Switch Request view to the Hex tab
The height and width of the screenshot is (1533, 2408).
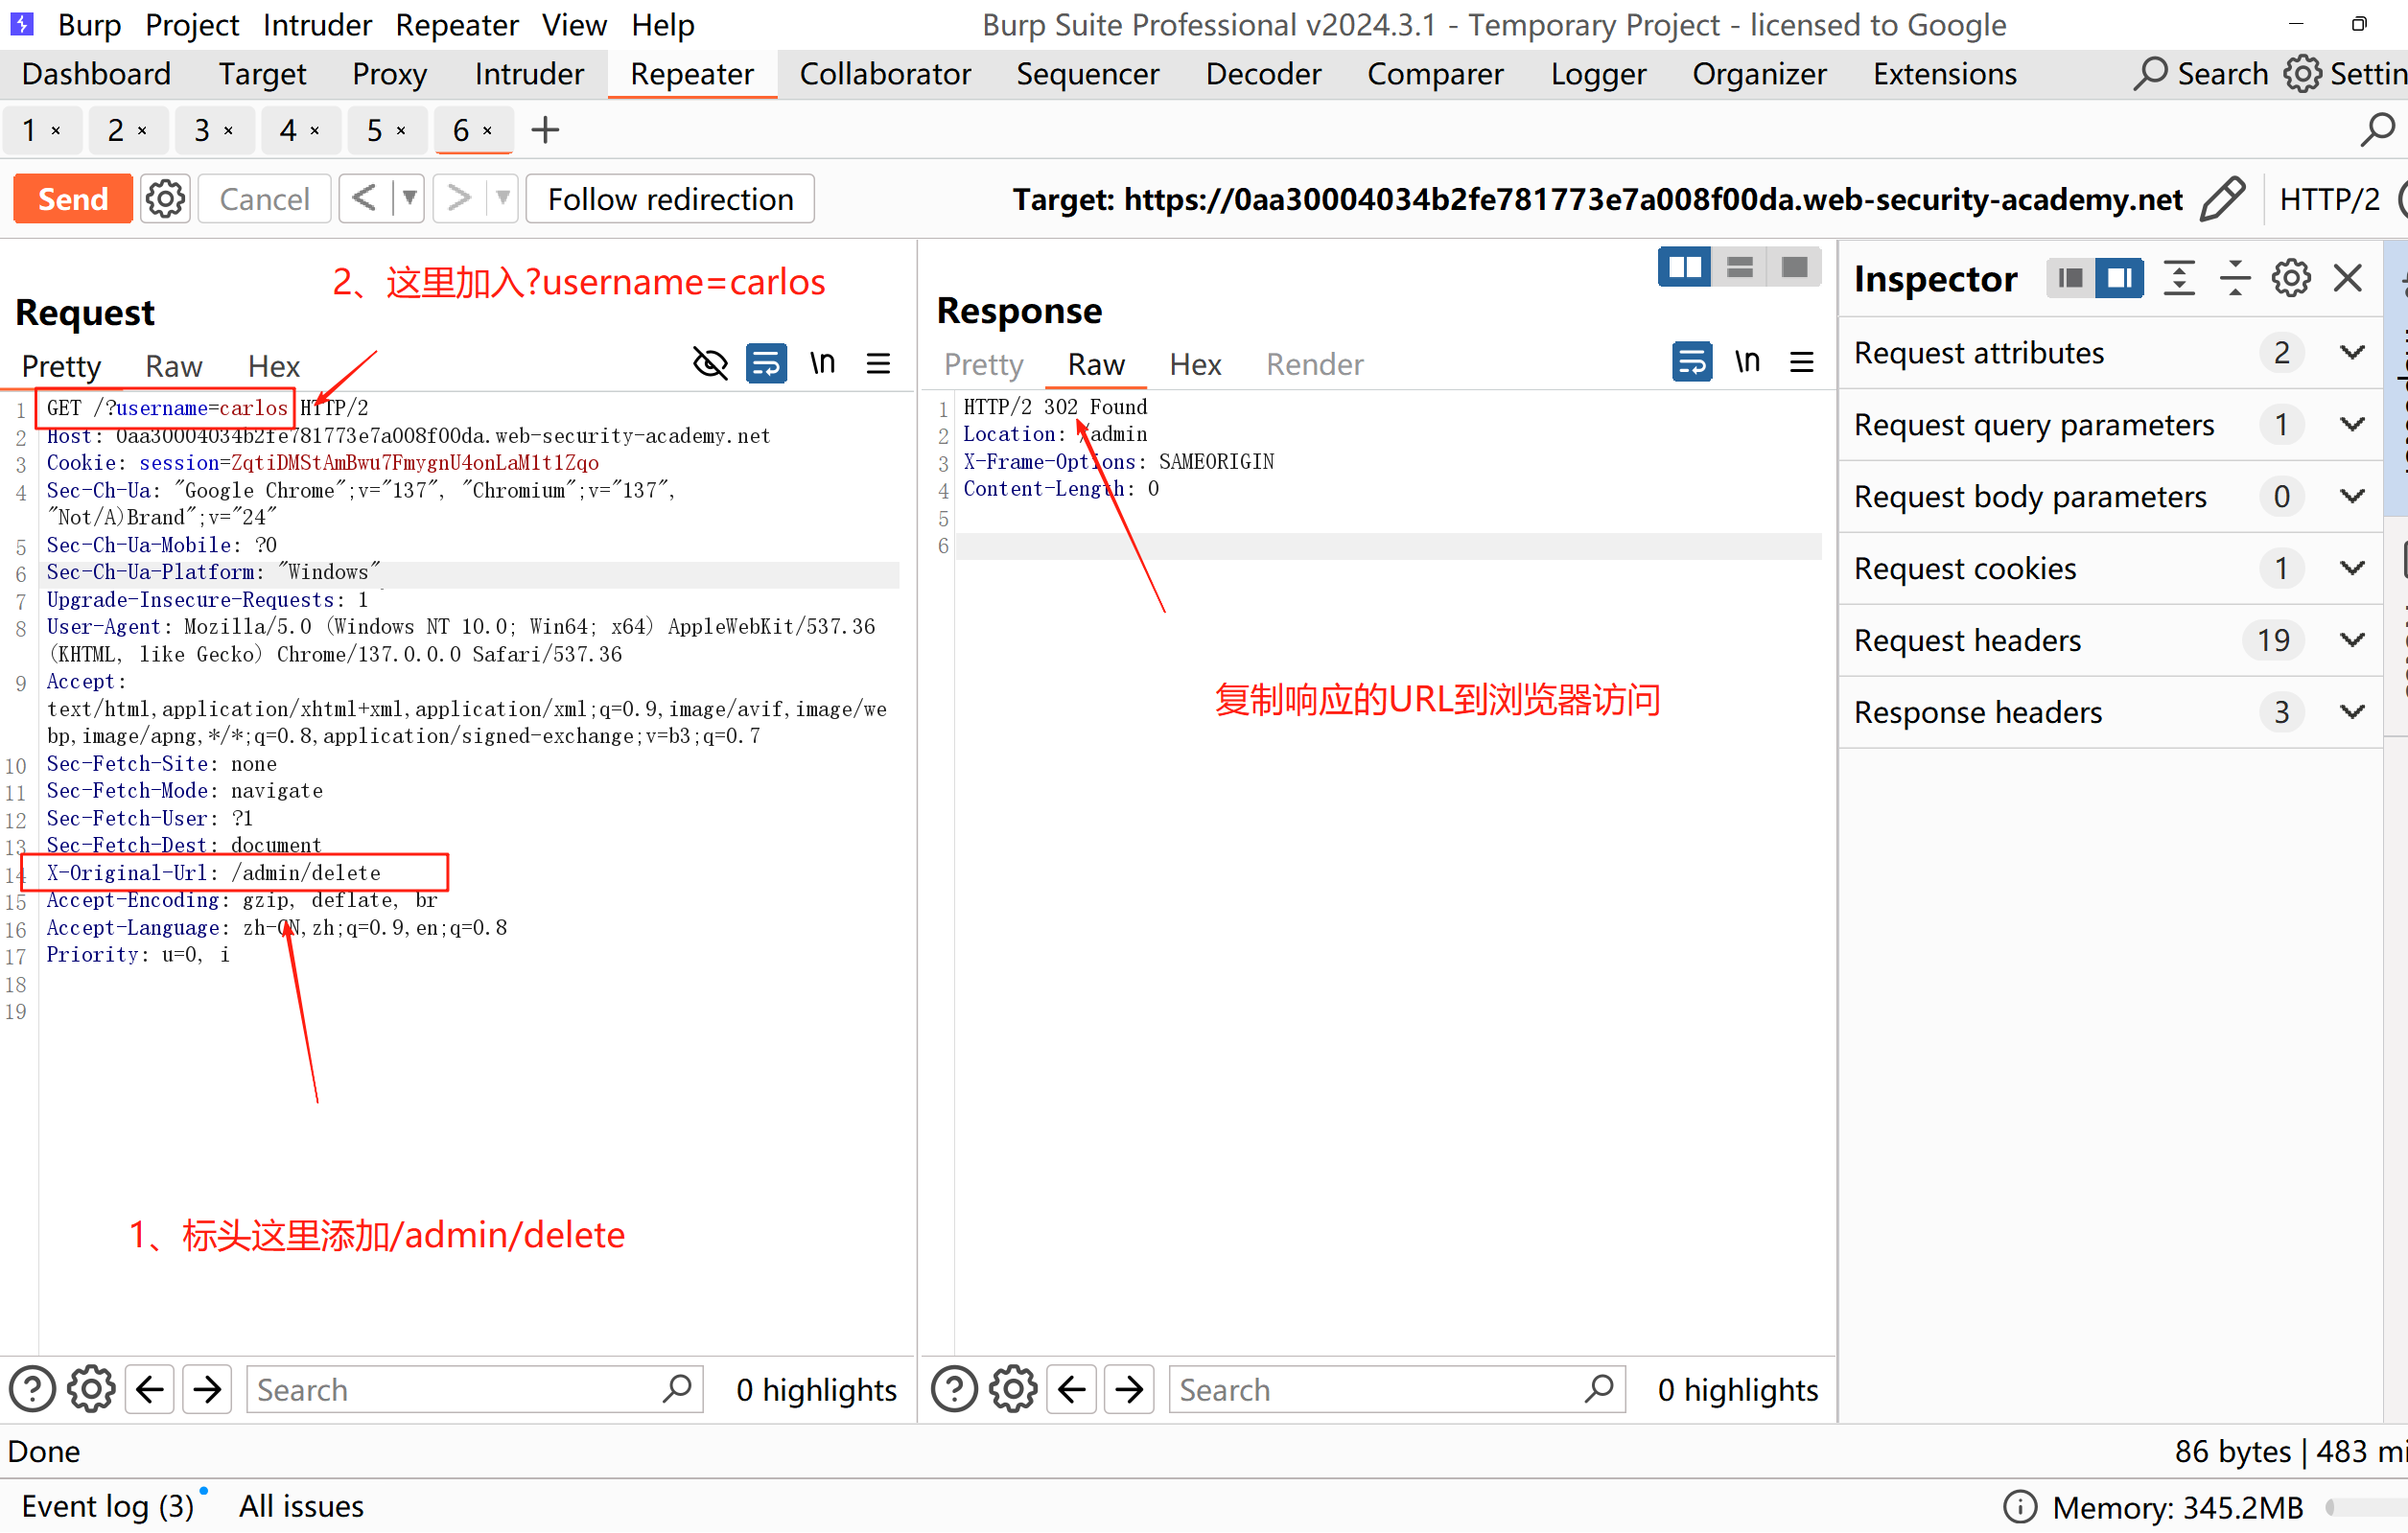(273, 366)
